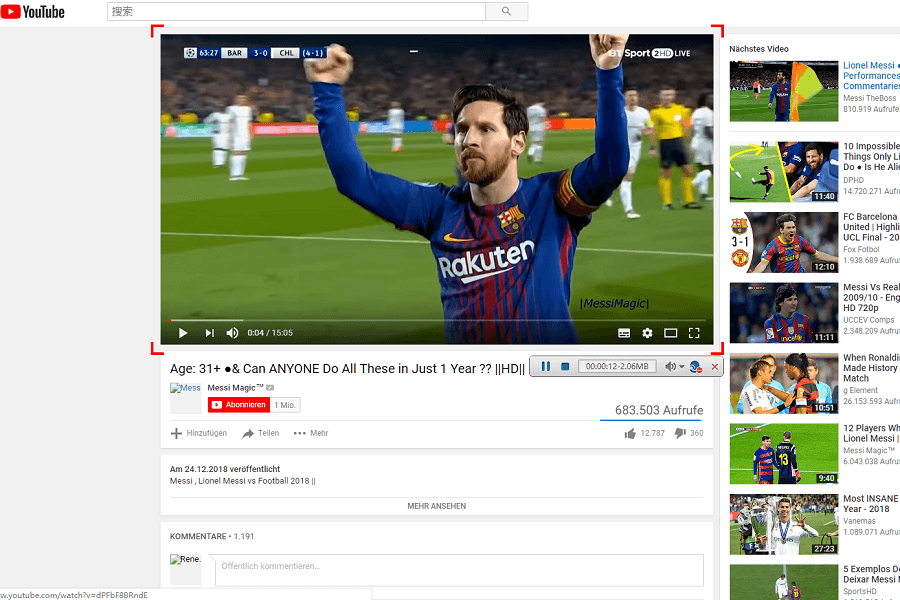This screenshot has height=600, width=900.
Task: Open the player settings gear
Action: pos(647,333)
